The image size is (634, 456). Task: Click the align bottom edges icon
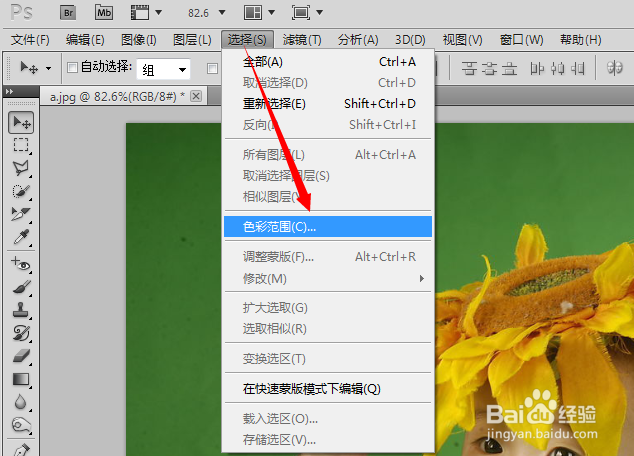(509, 68)
